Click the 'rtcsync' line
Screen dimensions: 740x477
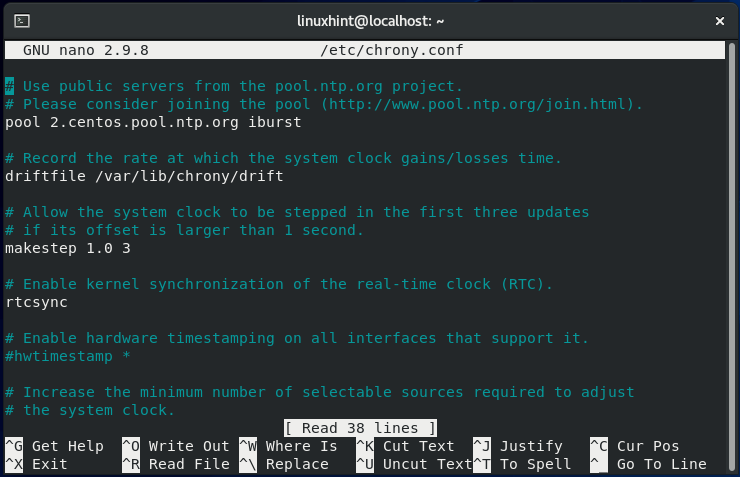tap(36, 302)
